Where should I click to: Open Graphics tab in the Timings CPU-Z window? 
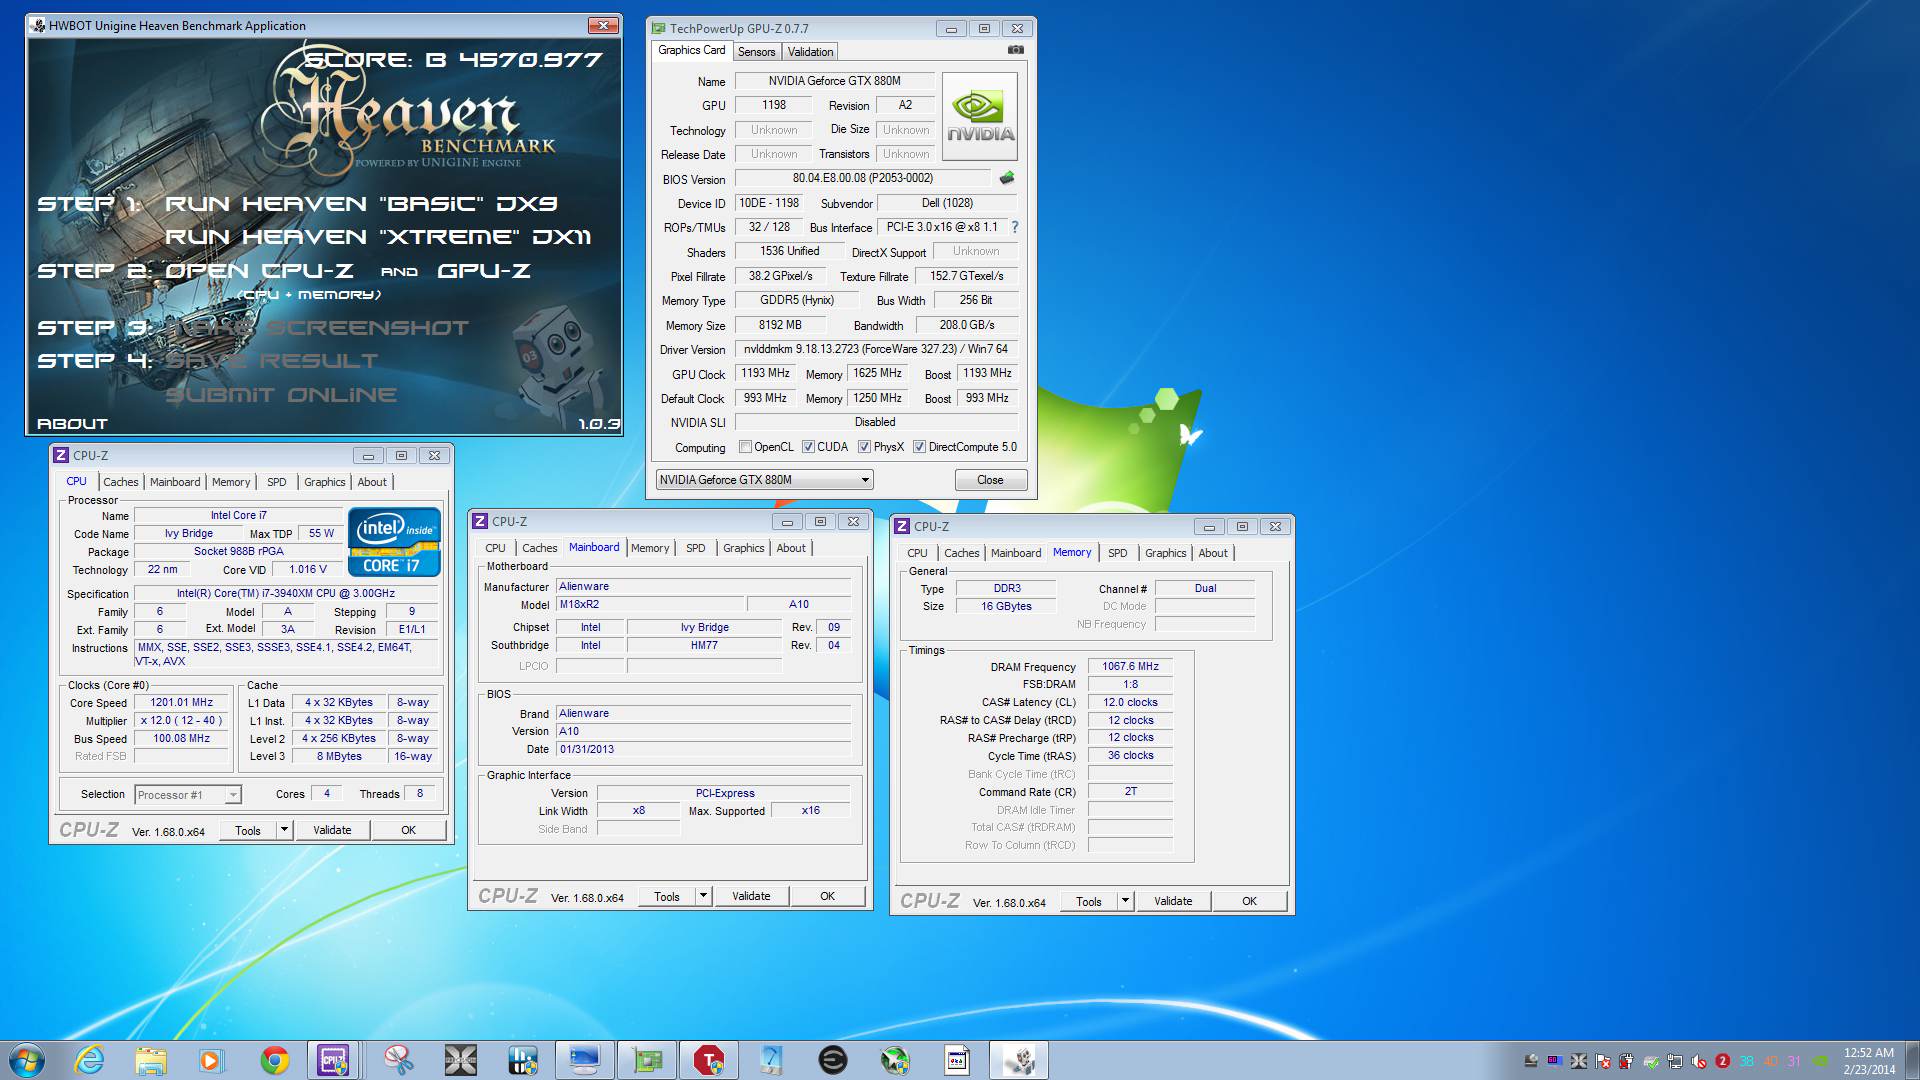tap(1166, 553)
